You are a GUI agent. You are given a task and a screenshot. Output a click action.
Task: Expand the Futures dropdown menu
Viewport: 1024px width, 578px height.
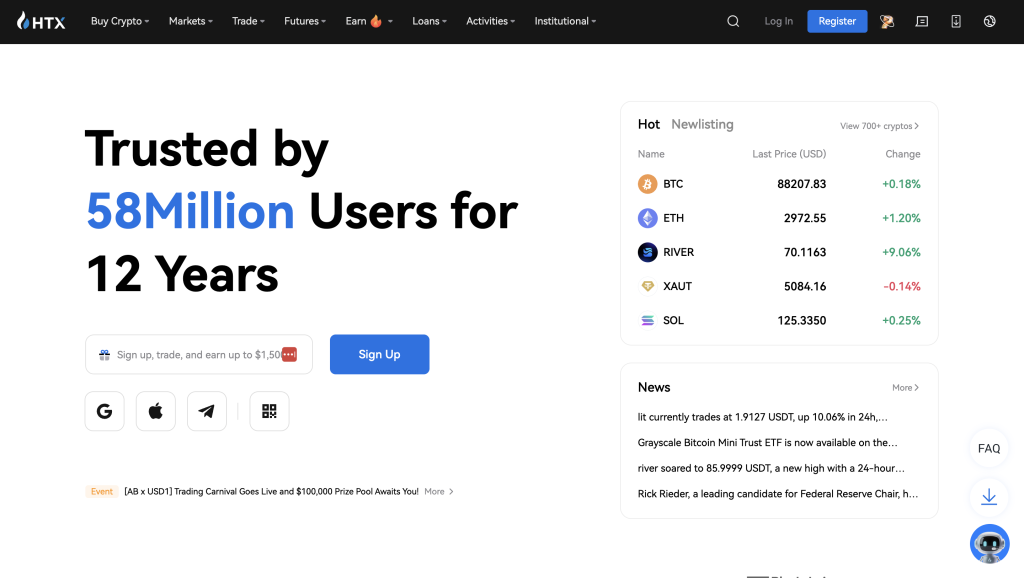[305, 21]
